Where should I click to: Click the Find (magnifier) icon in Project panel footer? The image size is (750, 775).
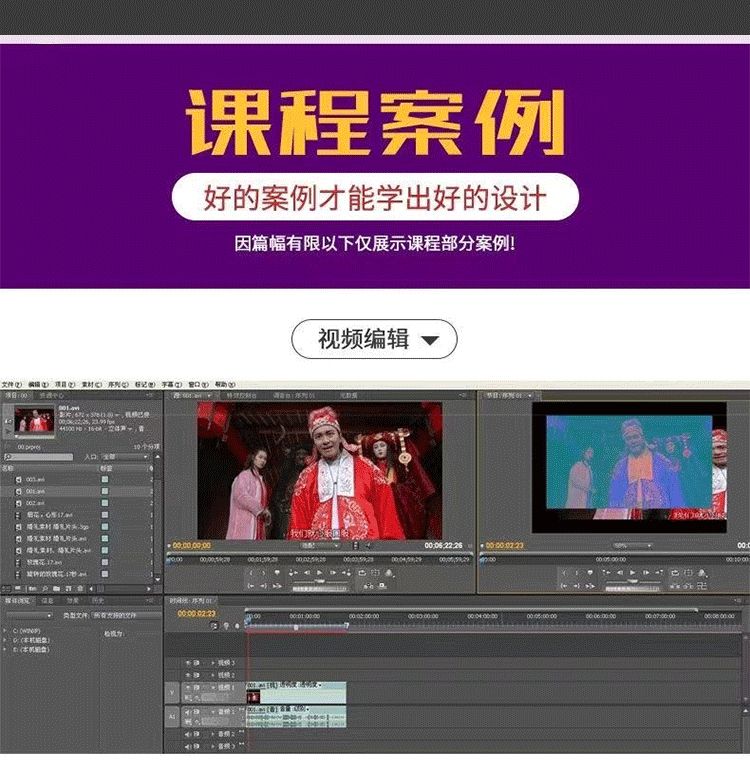tap(44, 589)
